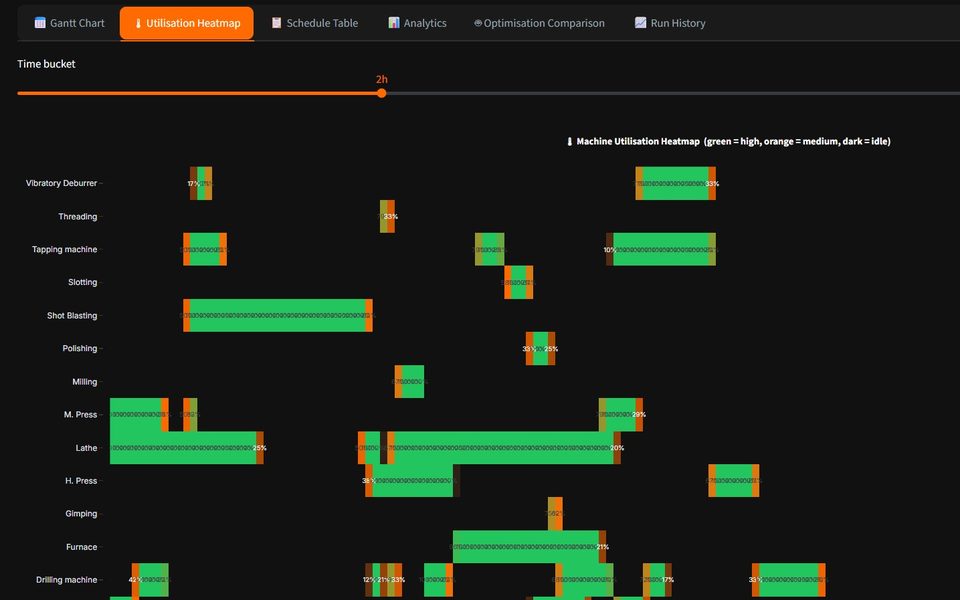
Task: Select the Utilisation Heatmap tab
Action: [187, 23]
